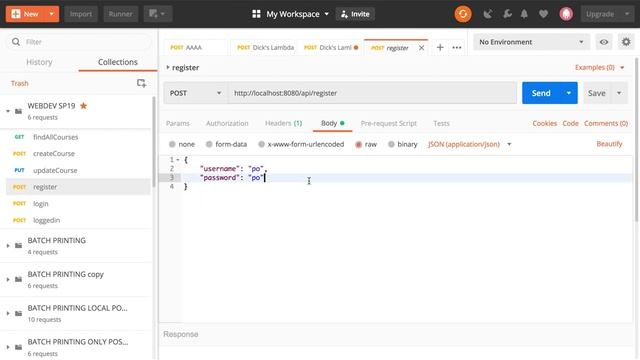Open the satellite capture requests icon
This screenshot has width=640, height=360.
[x=488, y=14]
